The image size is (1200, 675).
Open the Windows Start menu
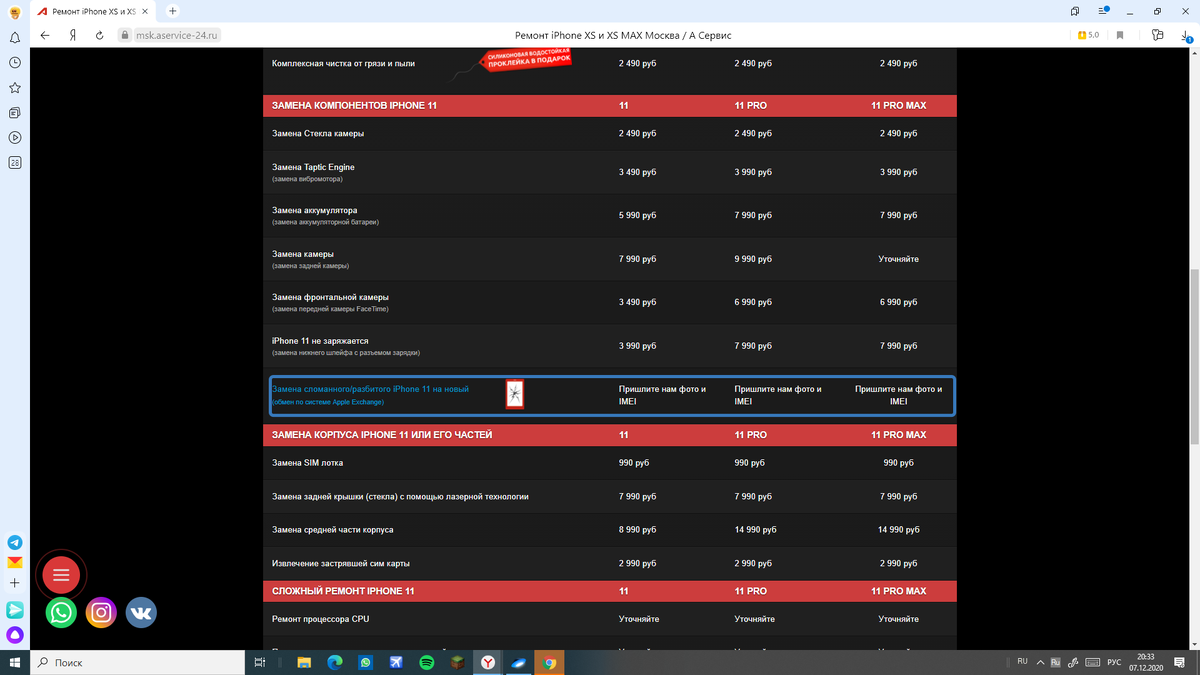[x=15, y=662]
